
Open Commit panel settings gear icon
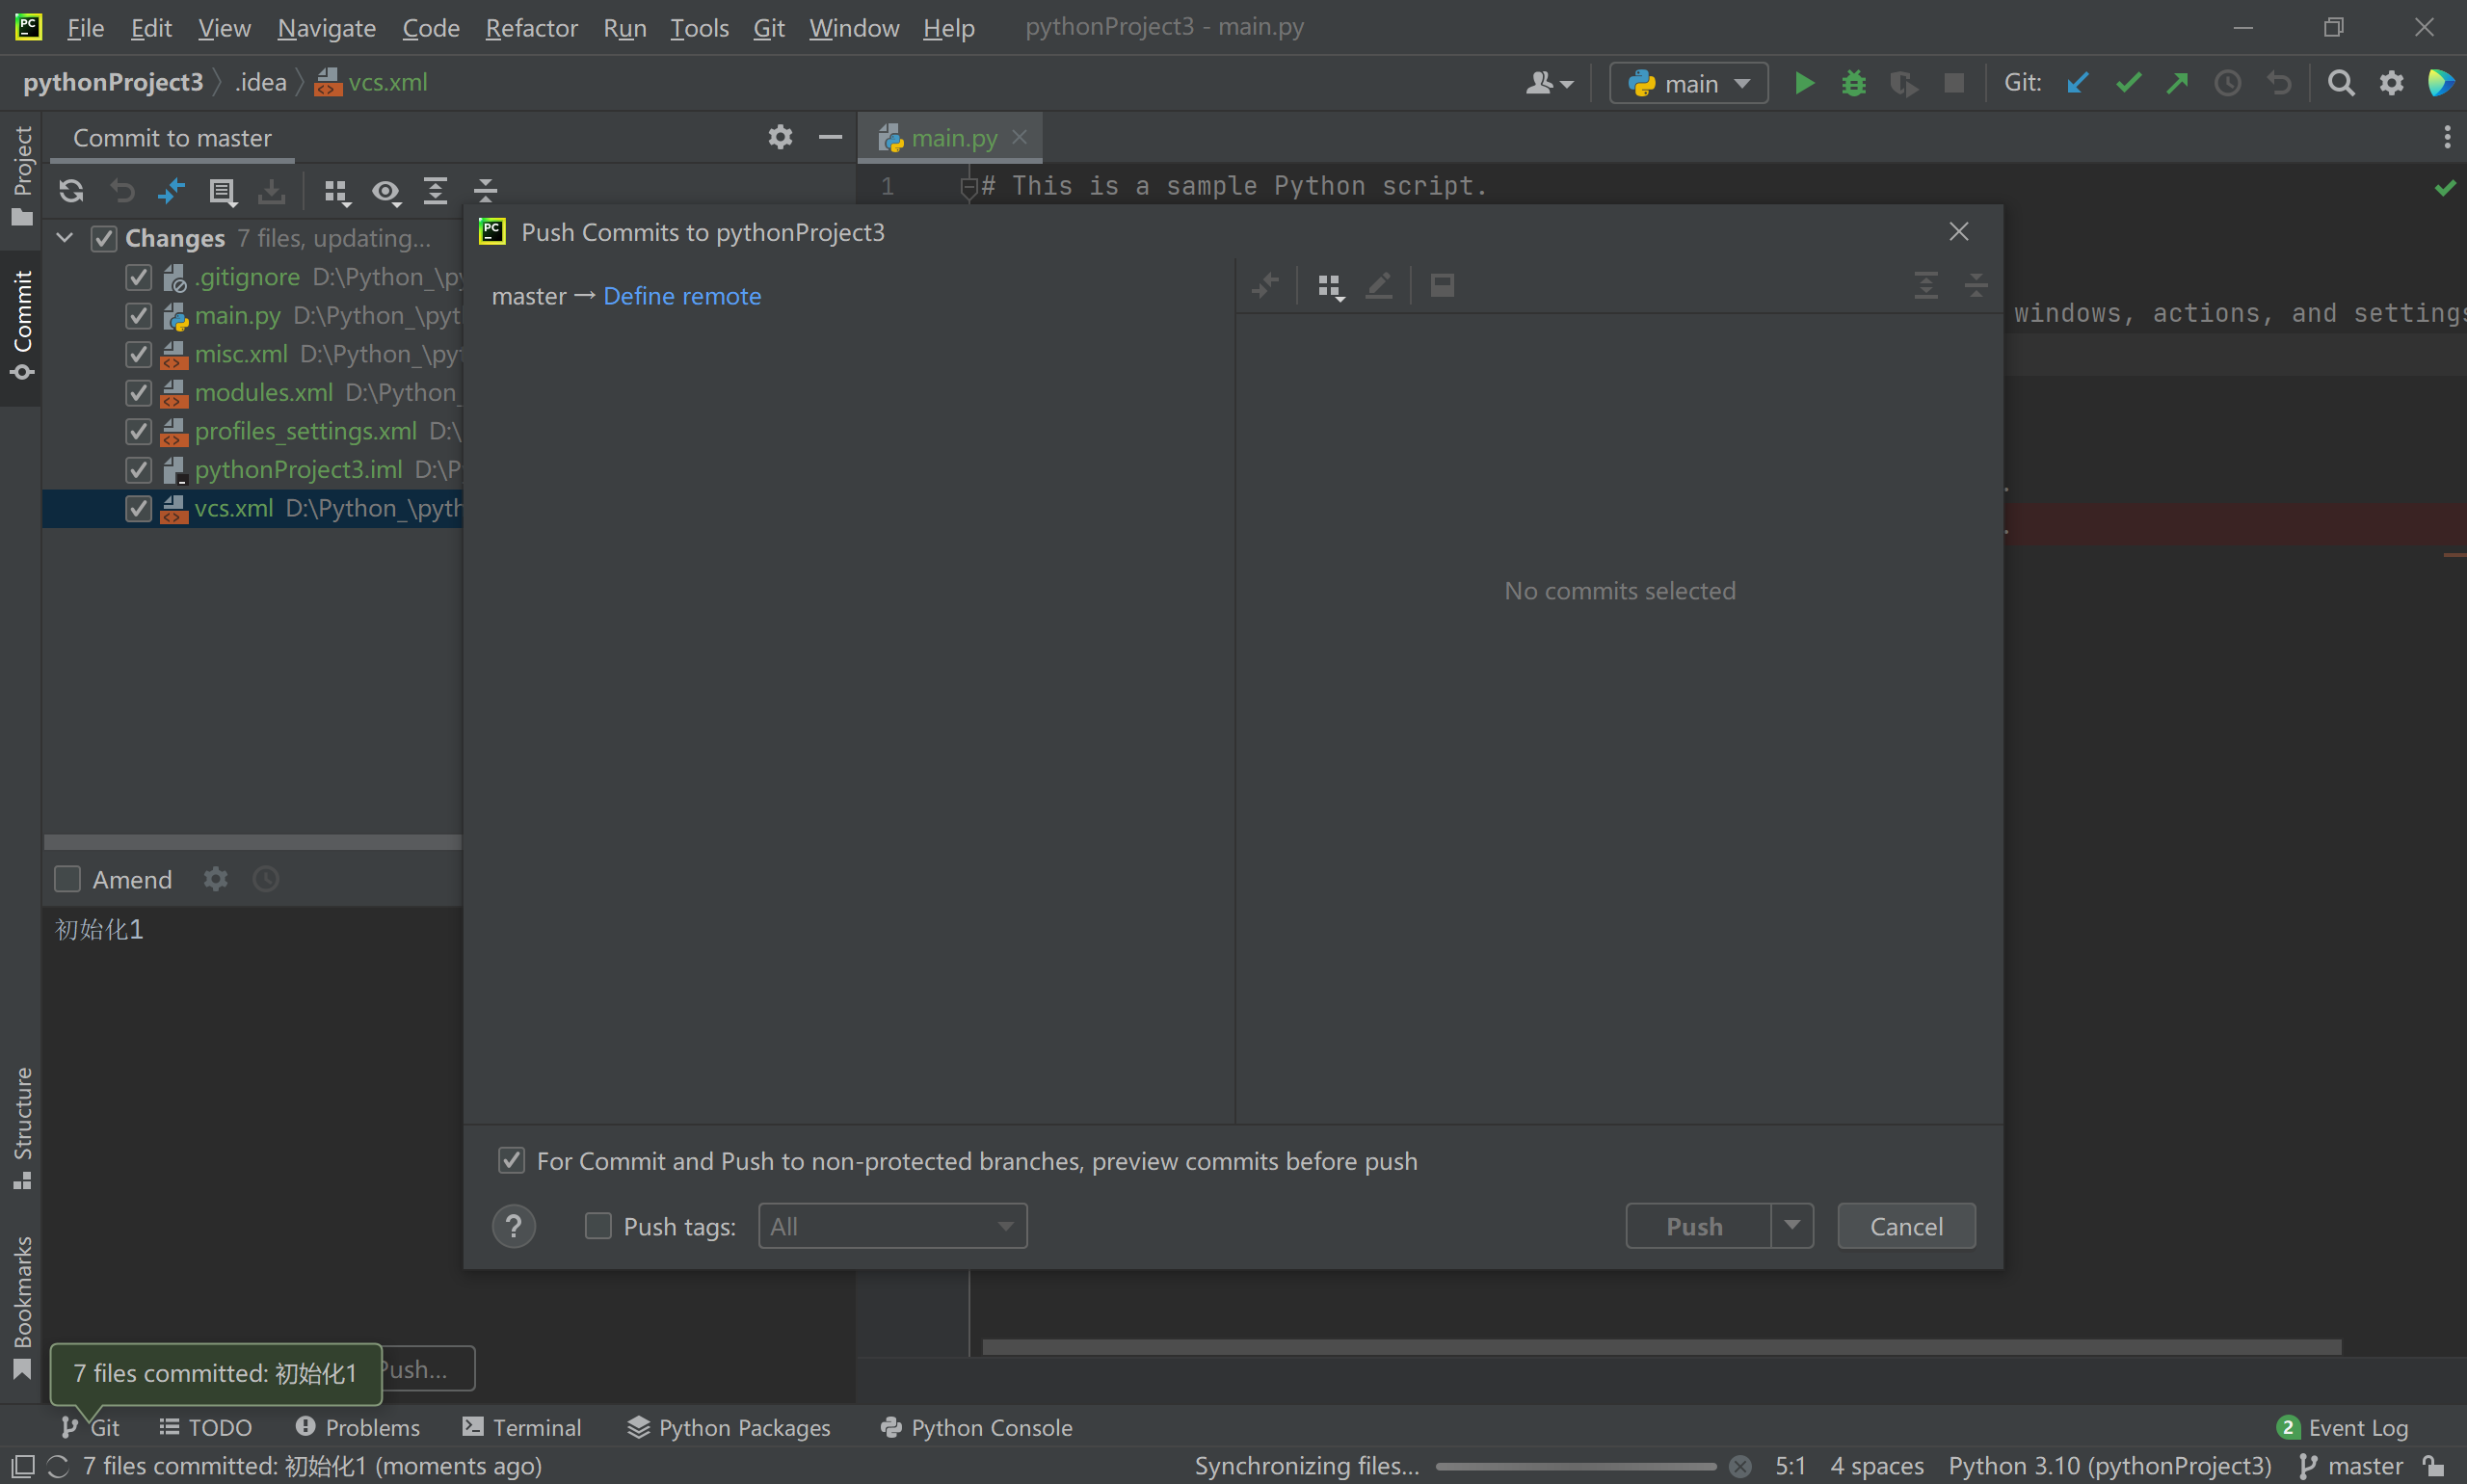point(781,137)
